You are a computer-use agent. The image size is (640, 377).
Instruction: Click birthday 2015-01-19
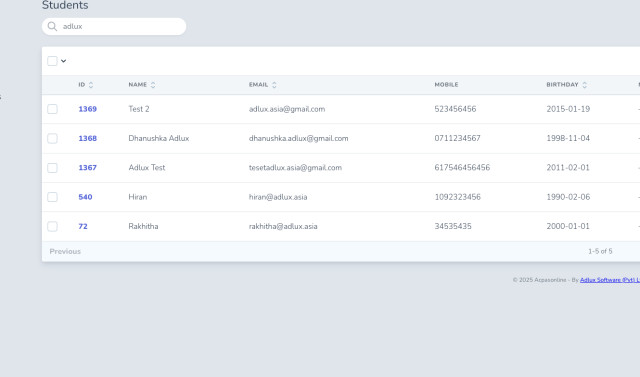click(x=568, y=109)
